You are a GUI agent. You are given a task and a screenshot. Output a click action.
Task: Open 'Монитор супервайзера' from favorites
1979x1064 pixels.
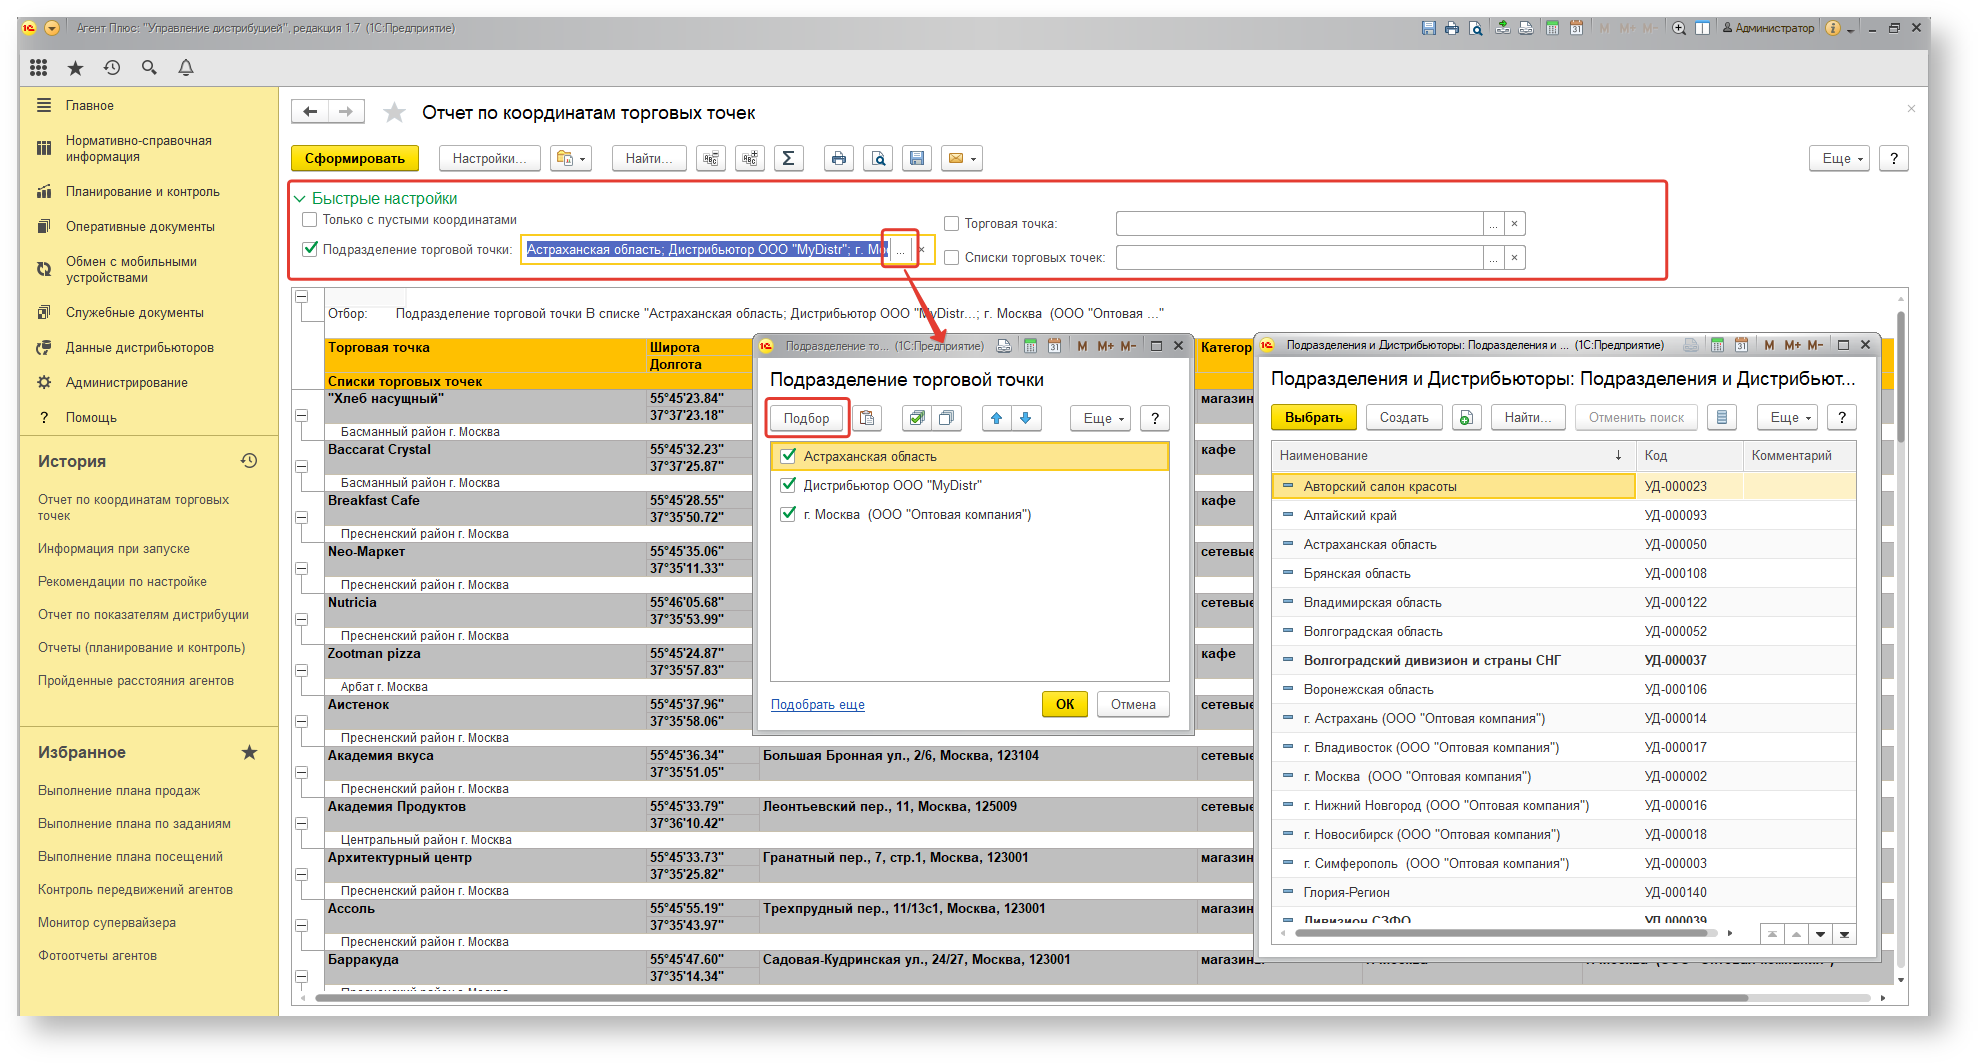[x=107, y=922]
